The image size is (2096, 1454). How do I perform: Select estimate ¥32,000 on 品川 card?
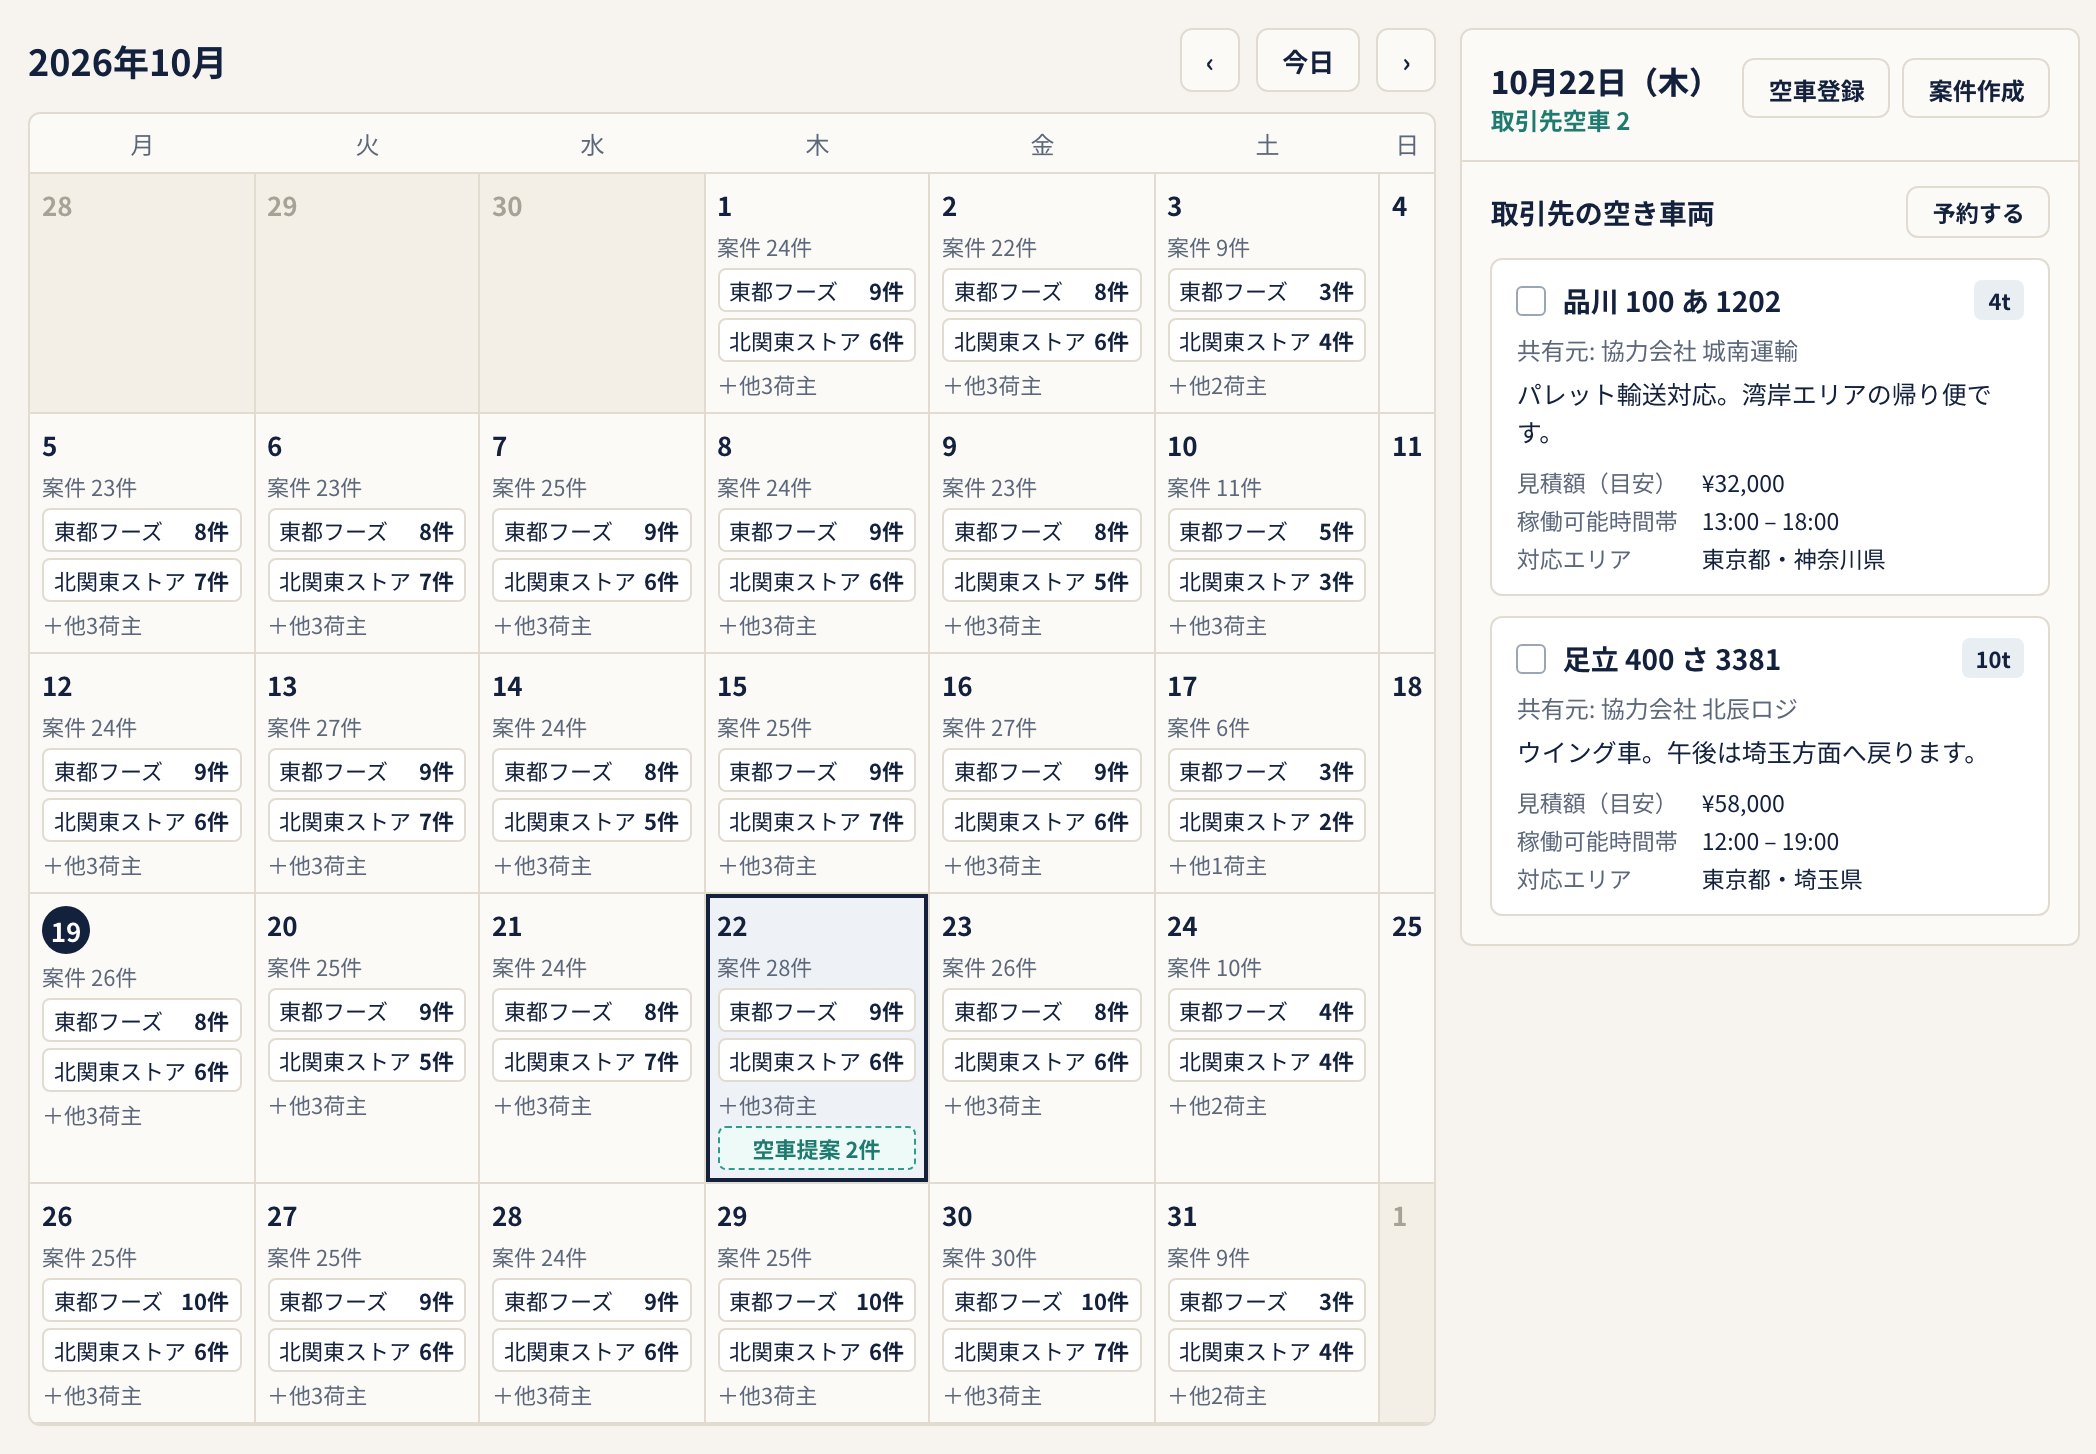(x=1743, y=484)
